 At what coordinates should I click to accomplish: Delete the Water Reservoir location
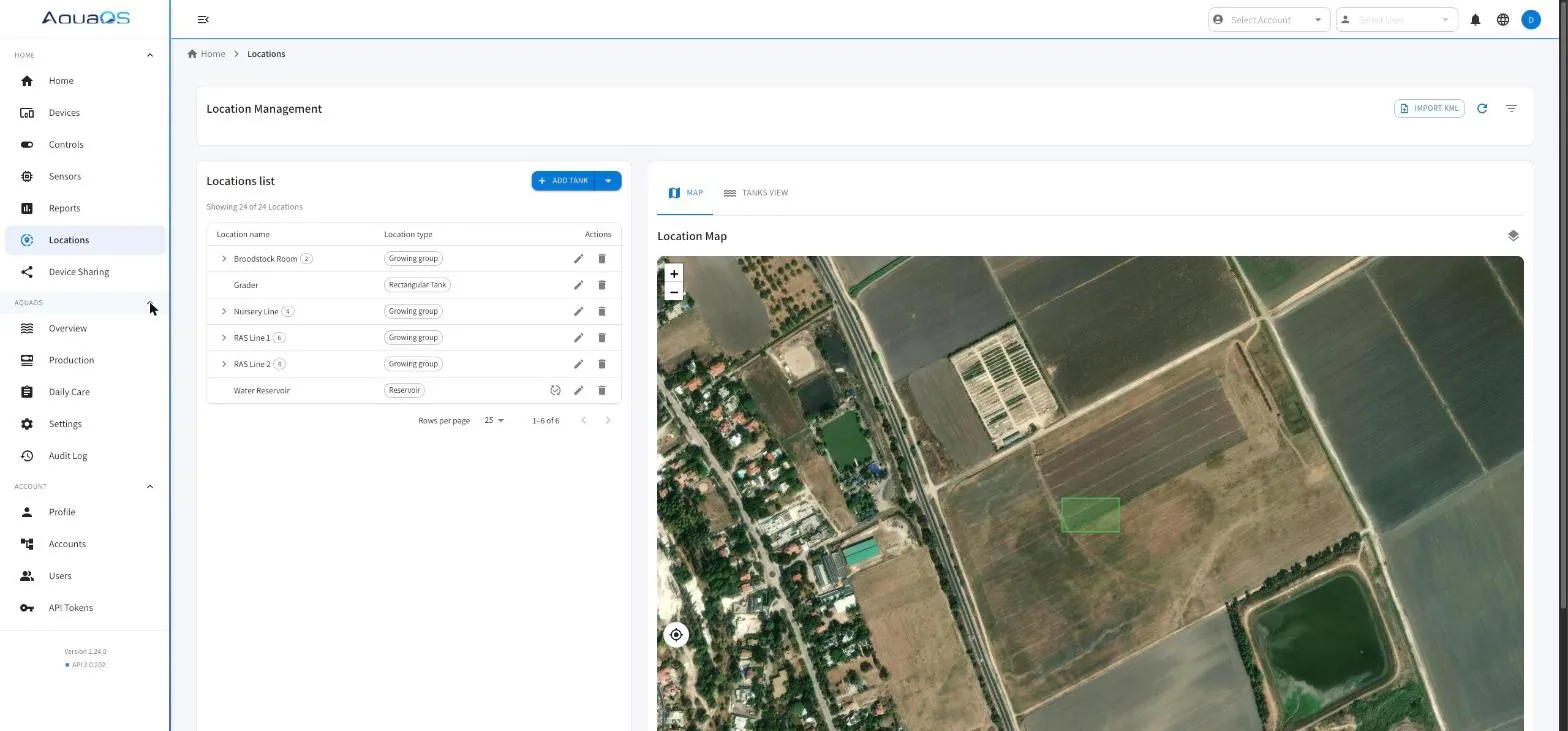[602, 391]
